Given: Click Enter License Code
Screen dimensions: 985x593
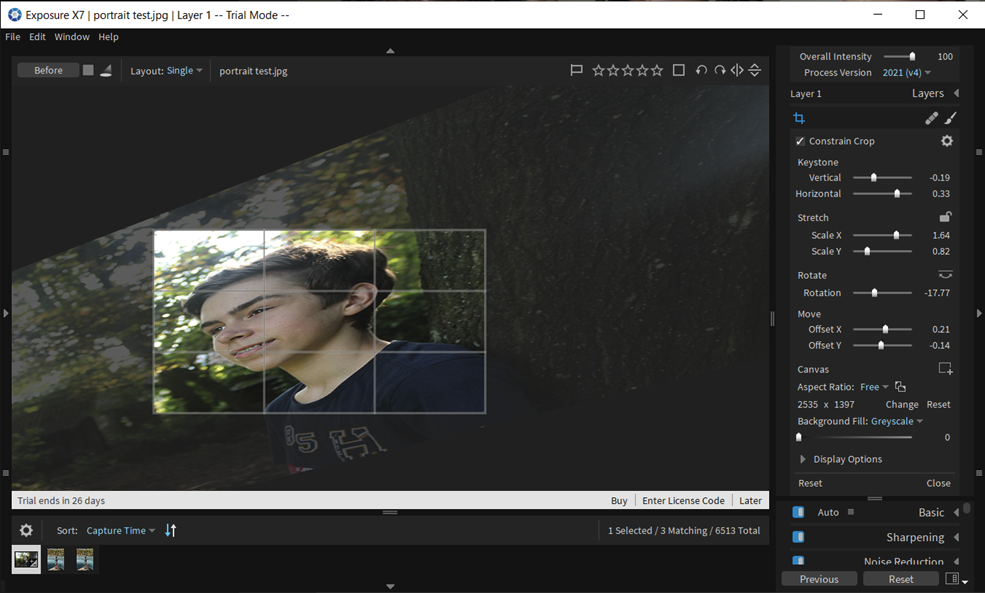Looking at the screenshot, I should (683, 500).
